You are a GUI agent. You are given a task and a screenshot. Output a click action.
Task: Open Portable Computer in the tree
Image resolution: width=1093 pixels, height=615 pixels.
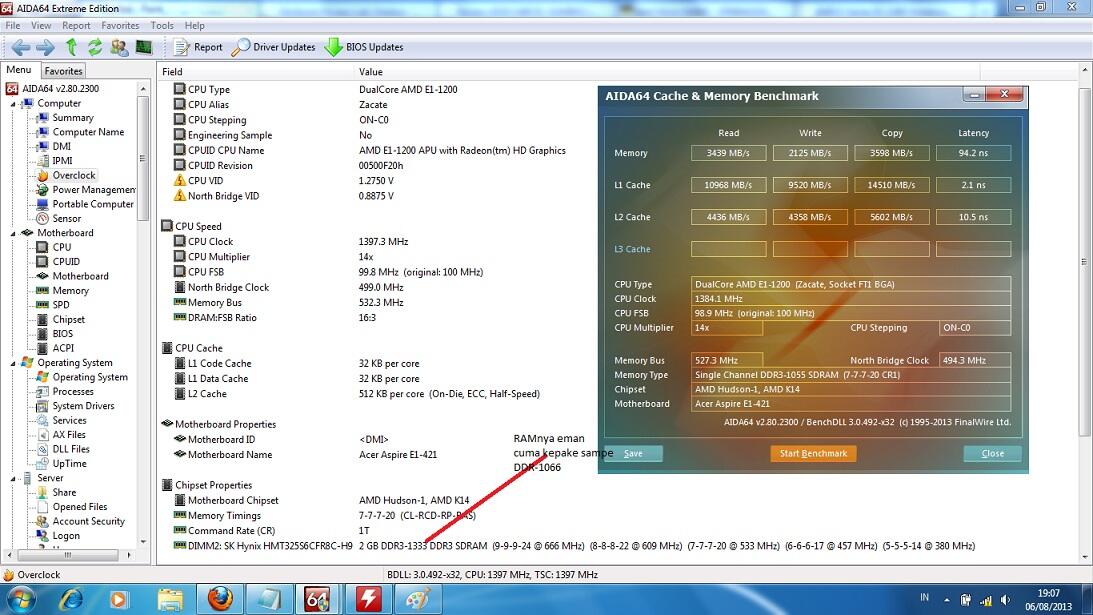coord(93,204)
